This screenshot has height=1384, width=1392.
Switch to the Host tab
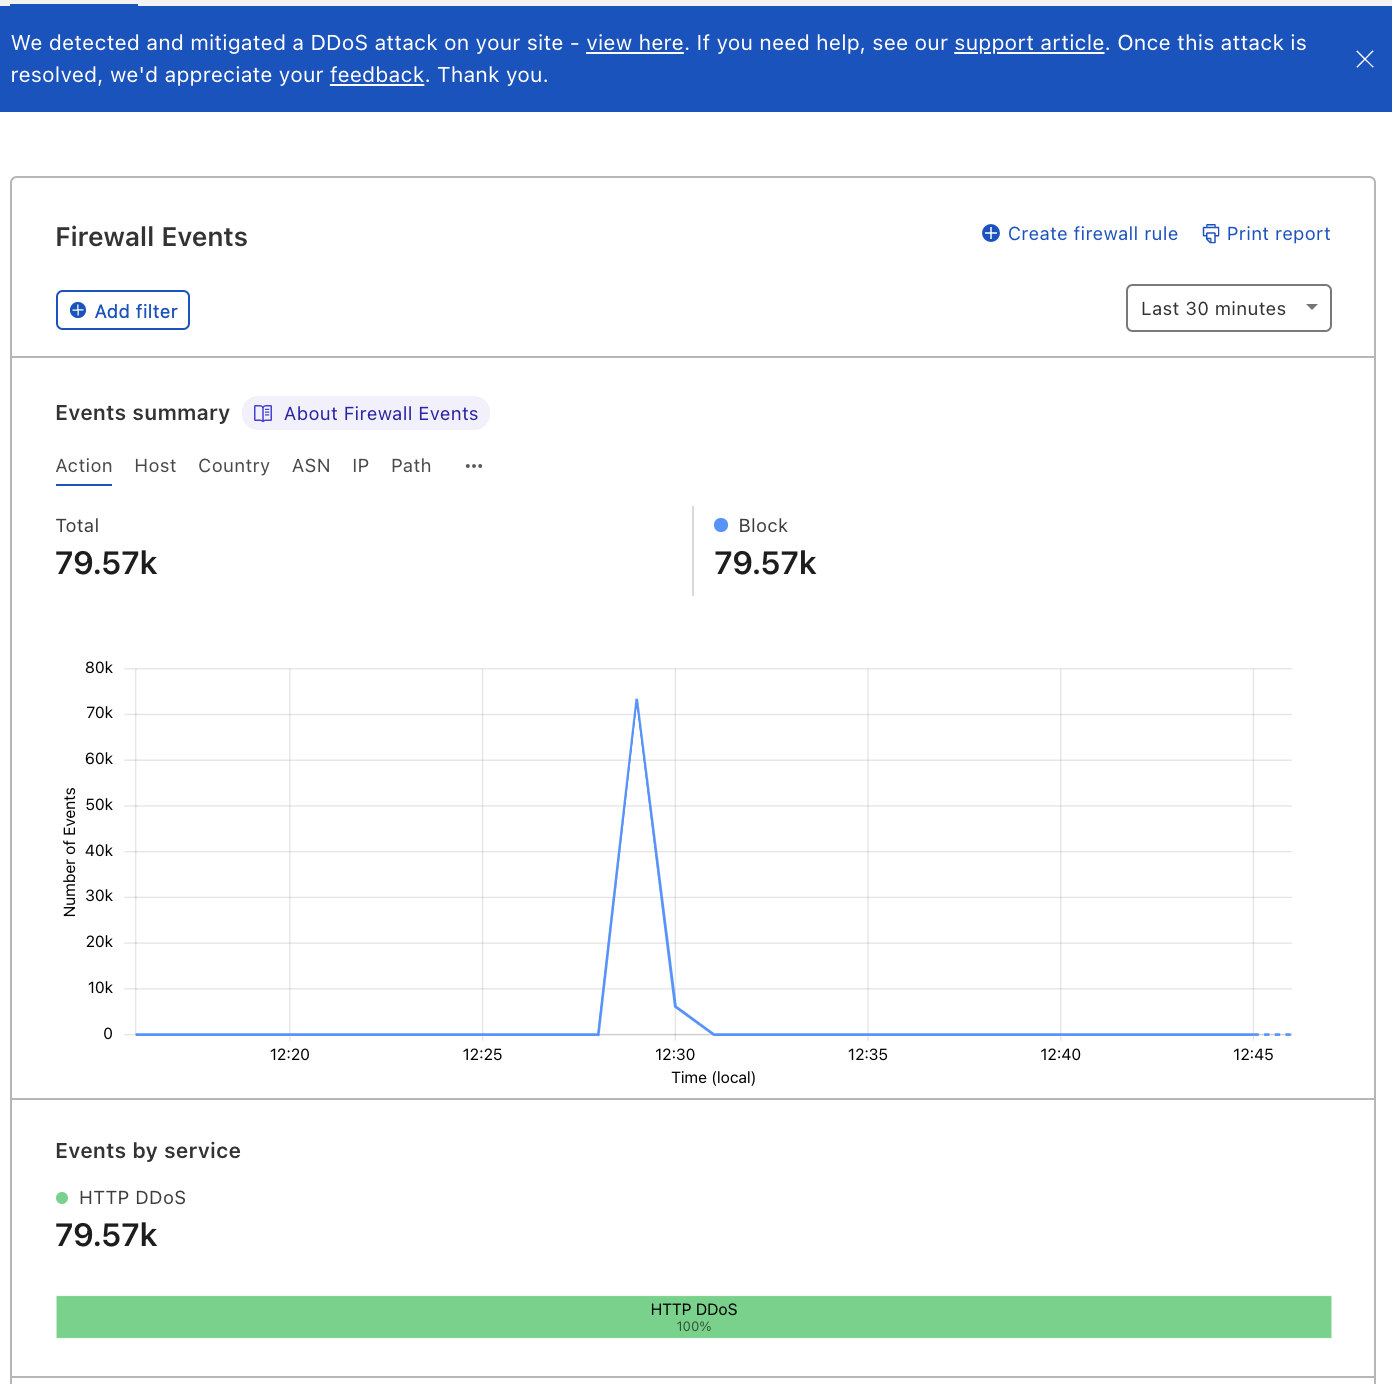(x=155, y=466)
